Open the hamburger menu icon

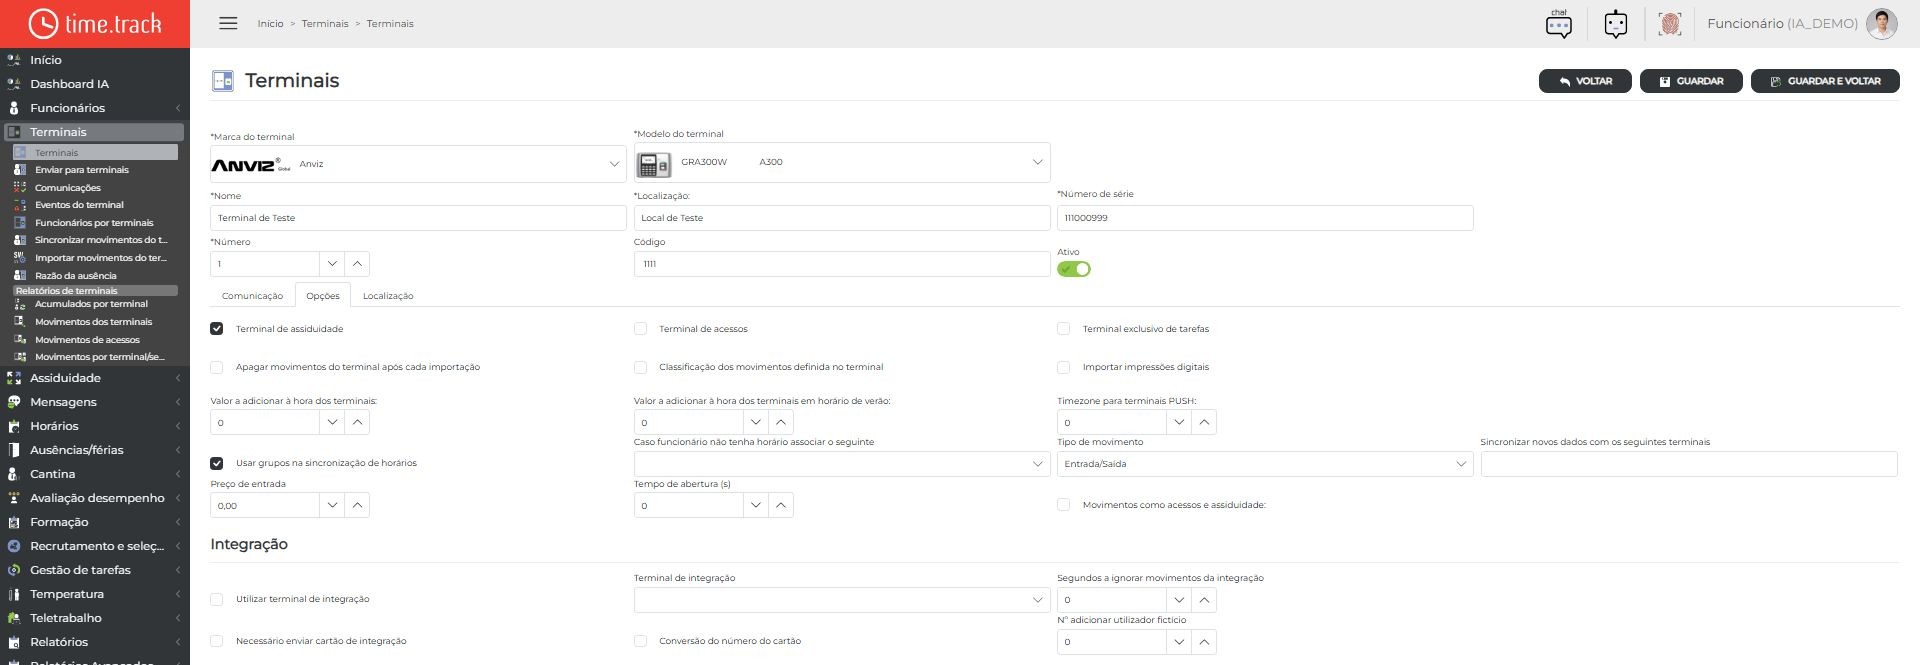tap(228, 23)
